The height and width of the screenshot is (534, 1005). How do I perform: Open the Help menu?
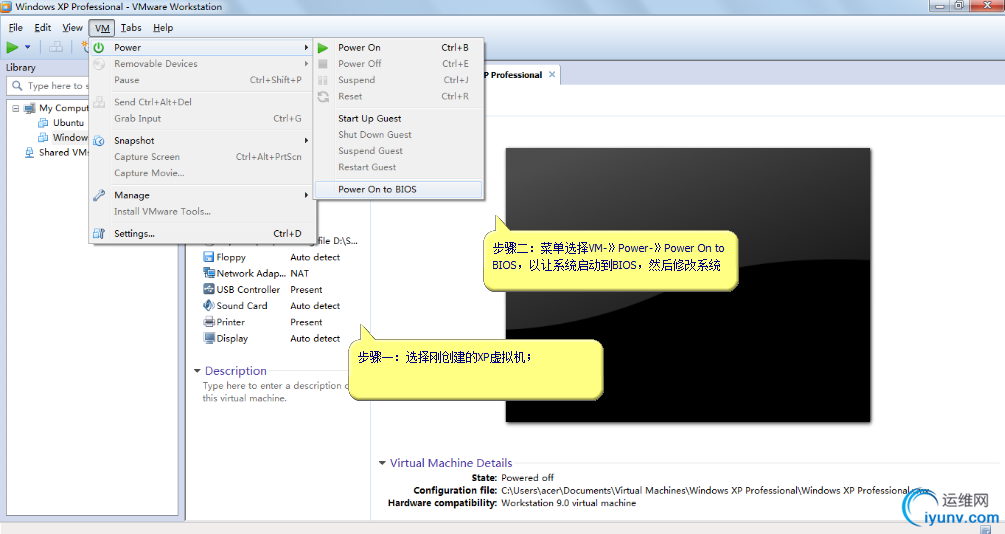(163, 28)
